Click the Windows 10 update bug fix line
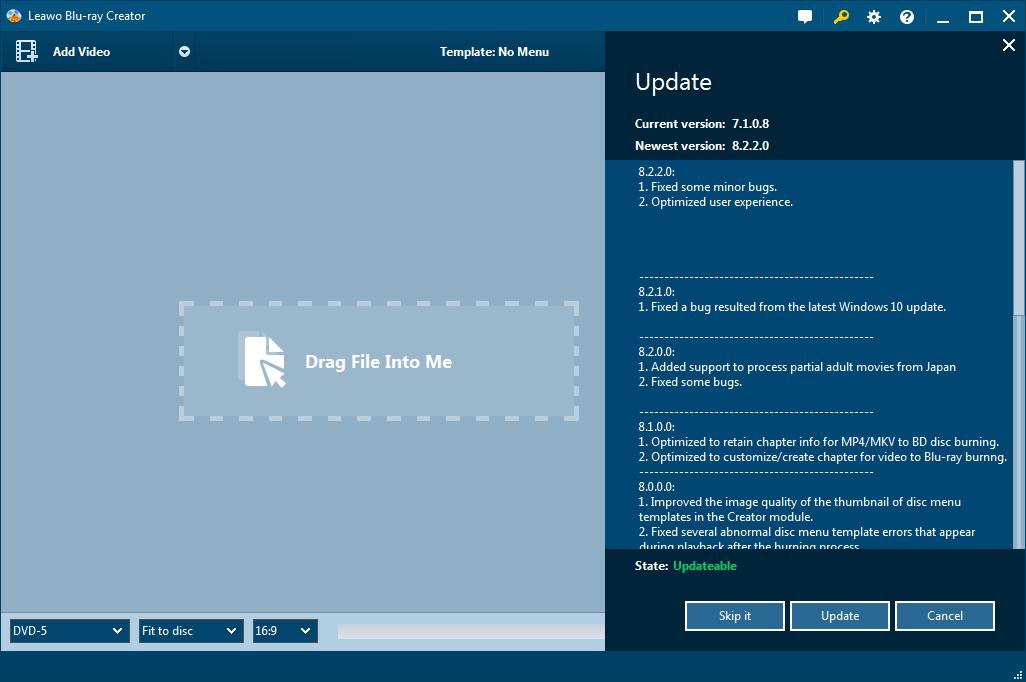 click(x=792, y=307)
